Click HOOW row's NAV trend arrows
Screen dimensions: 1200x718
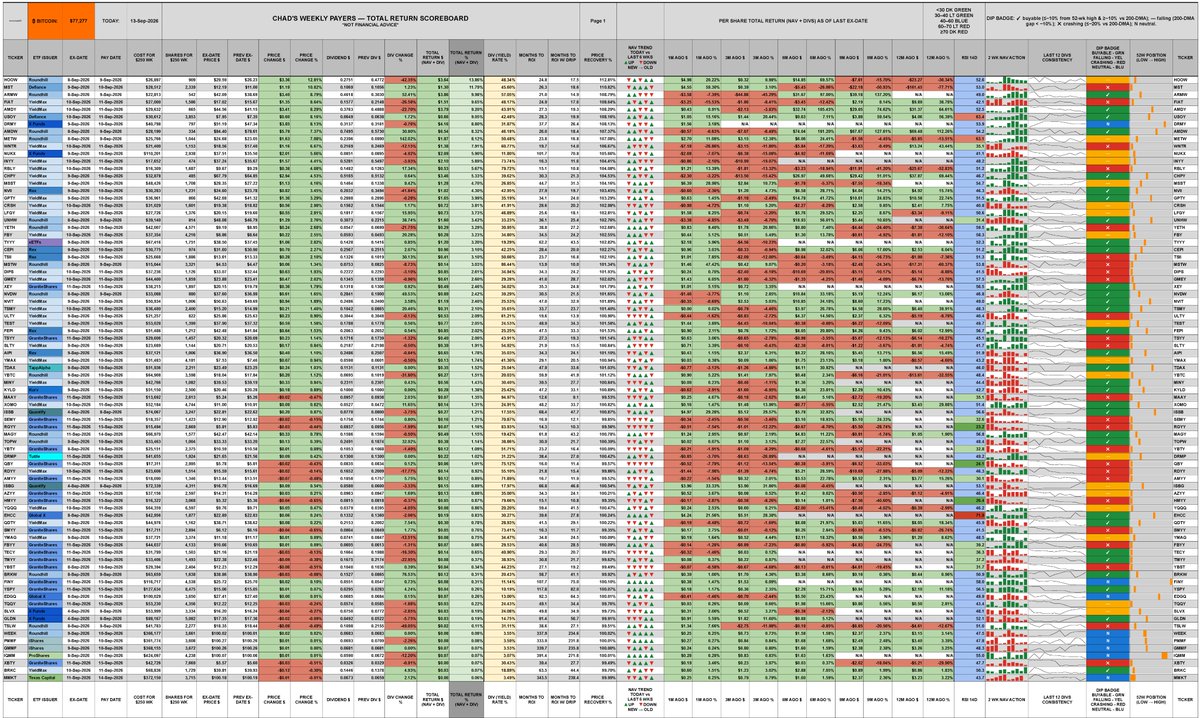tap(640, 79)
